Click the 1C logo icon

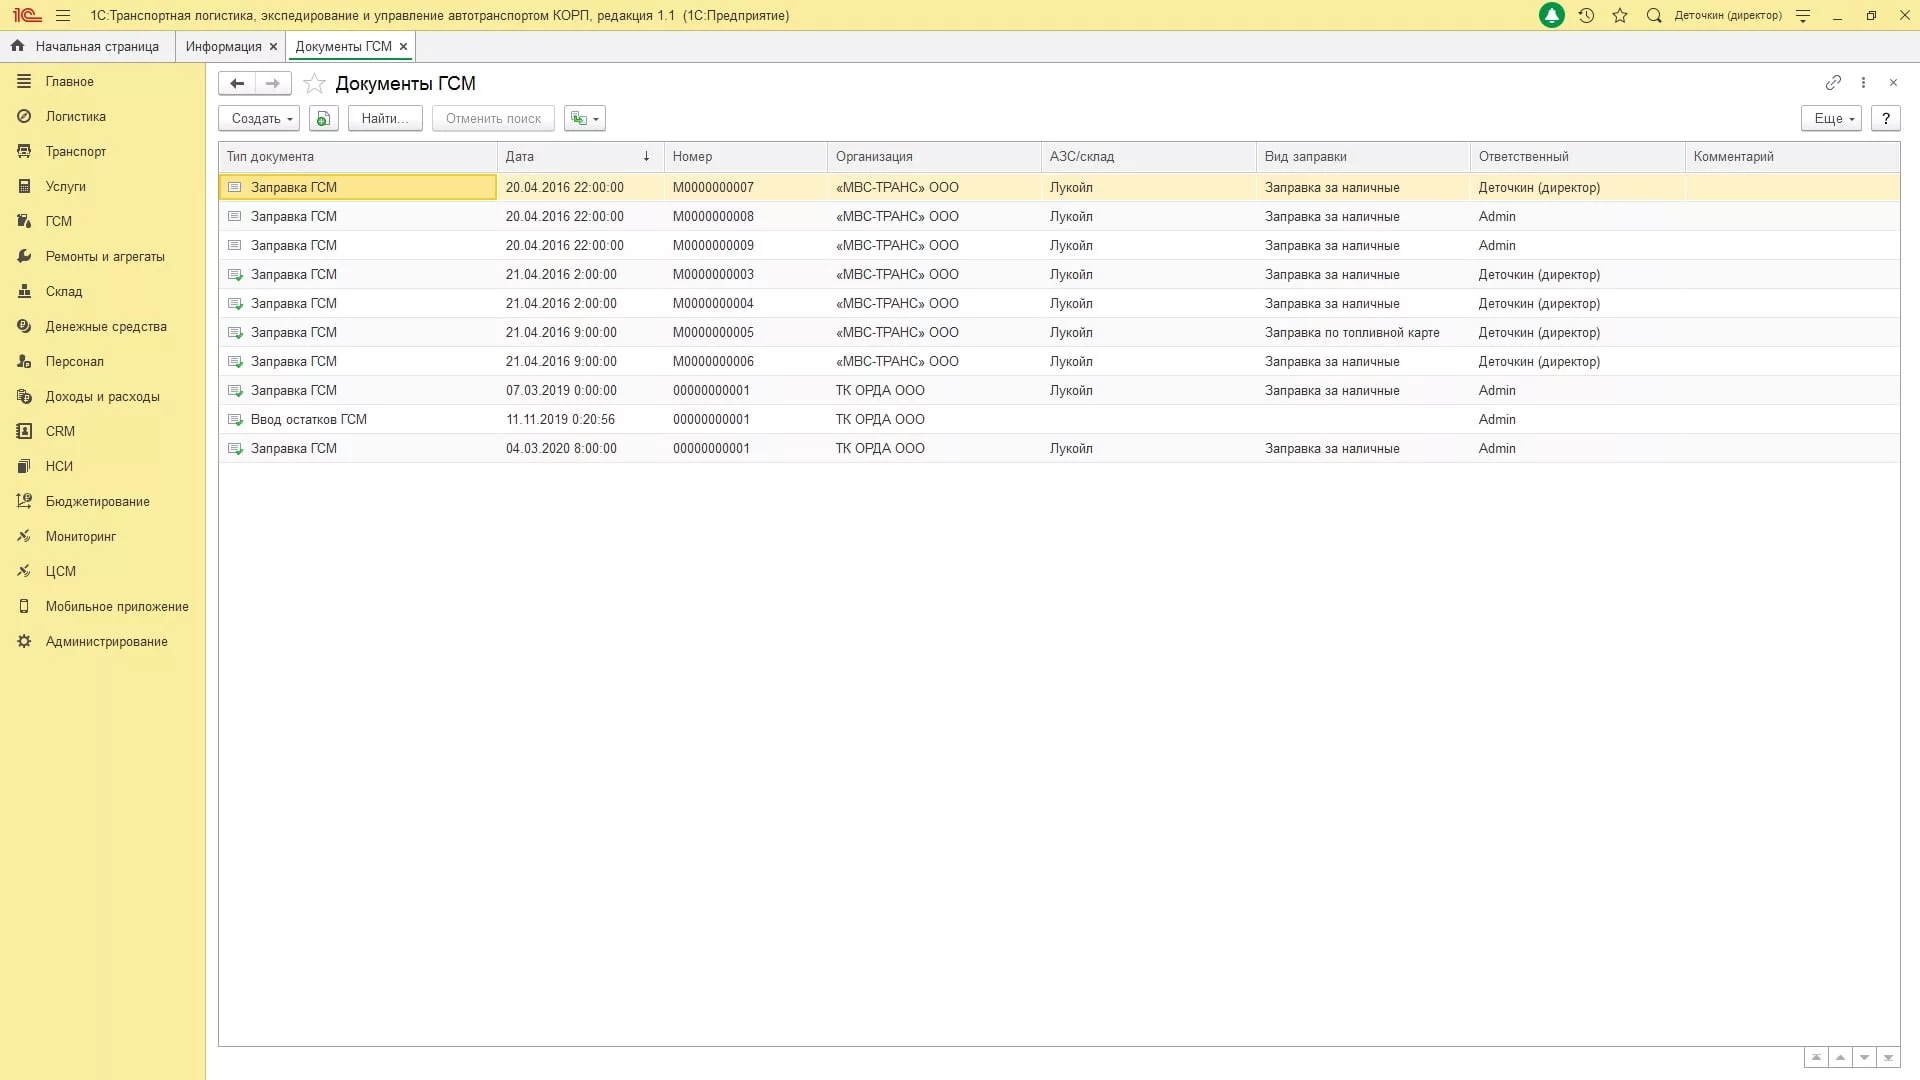pyautogui.click(x=27, y=15)
